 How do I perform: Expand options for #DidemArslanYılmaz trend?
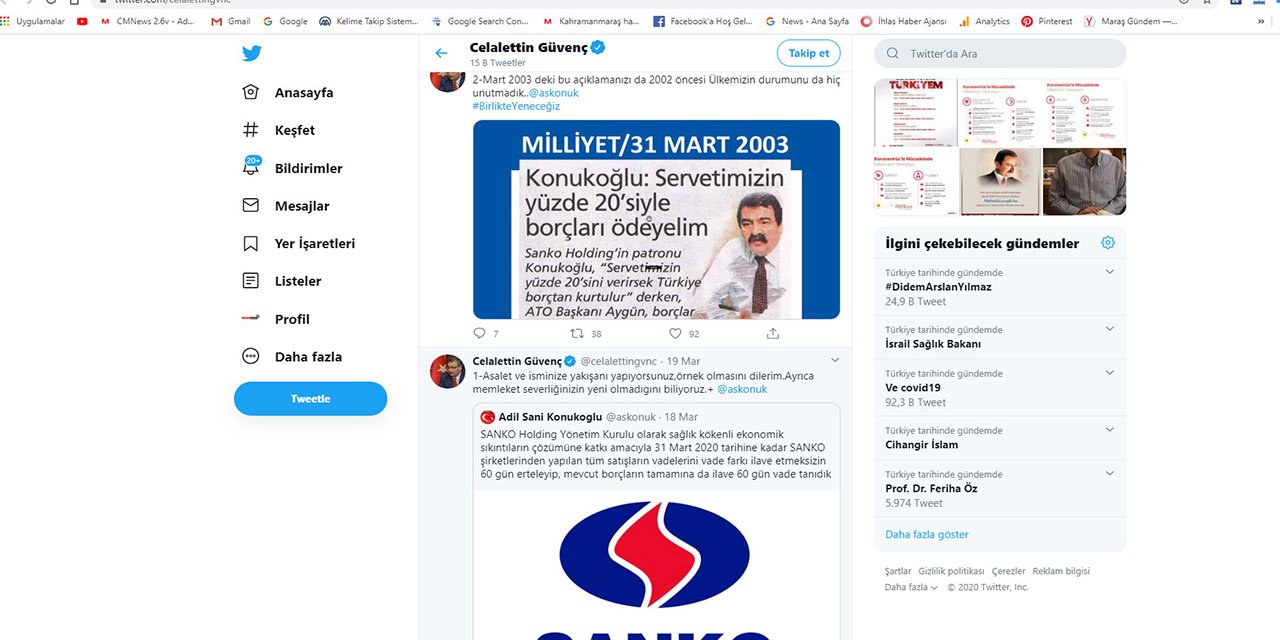pos(1107,270)
